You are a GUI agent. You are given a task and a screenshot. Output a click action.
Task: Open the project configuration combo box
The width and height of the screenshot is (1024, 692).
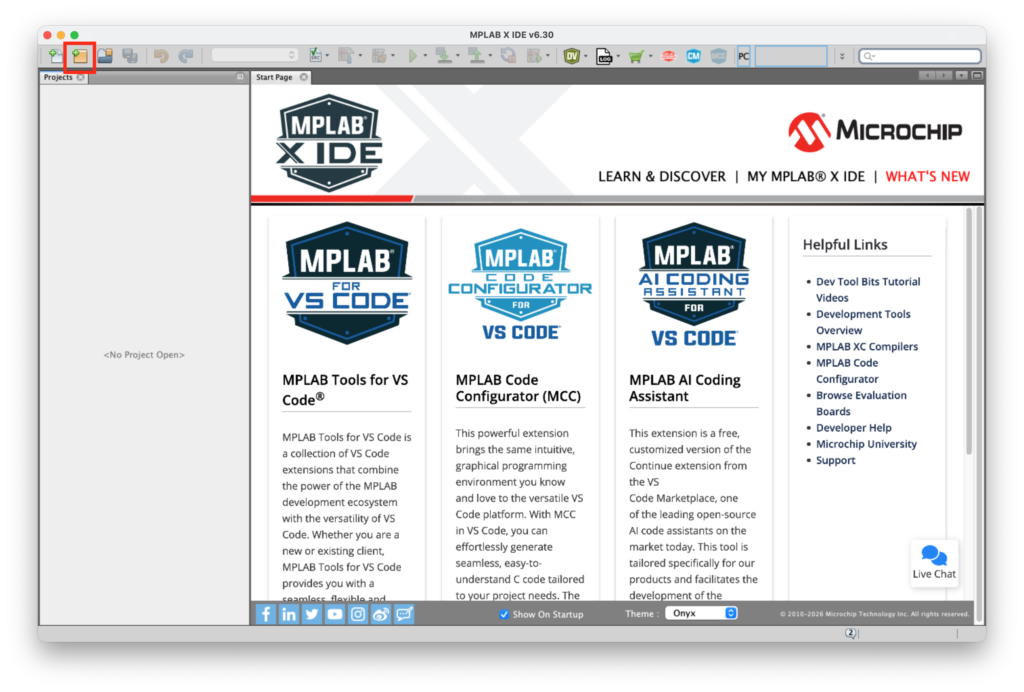tap(255, 55)
